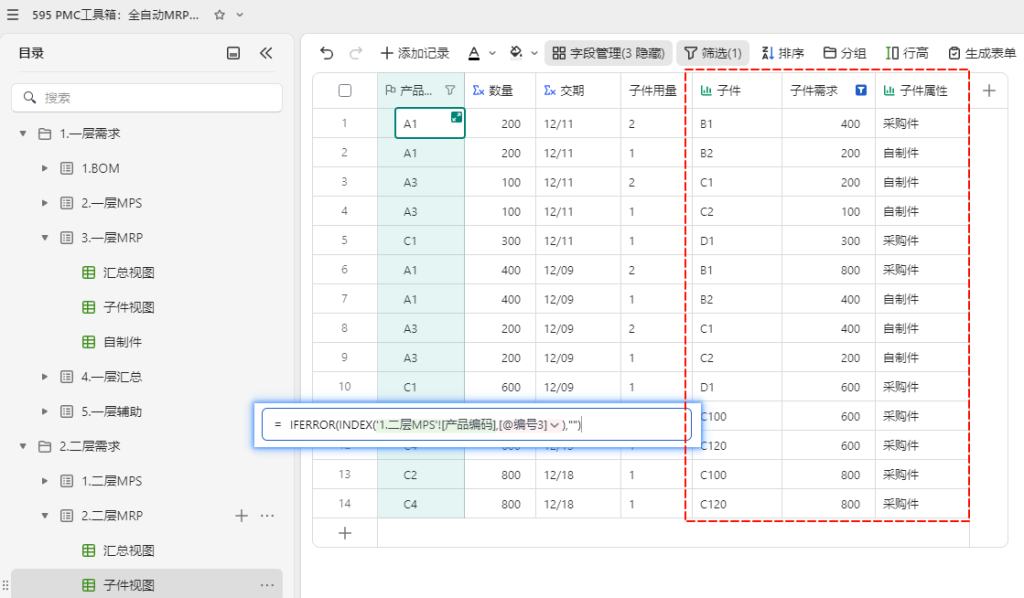The width and height of the screenshot is (1024, 598).
Task: Expand the 4.一层汇总 tree item
Action: 44,377
